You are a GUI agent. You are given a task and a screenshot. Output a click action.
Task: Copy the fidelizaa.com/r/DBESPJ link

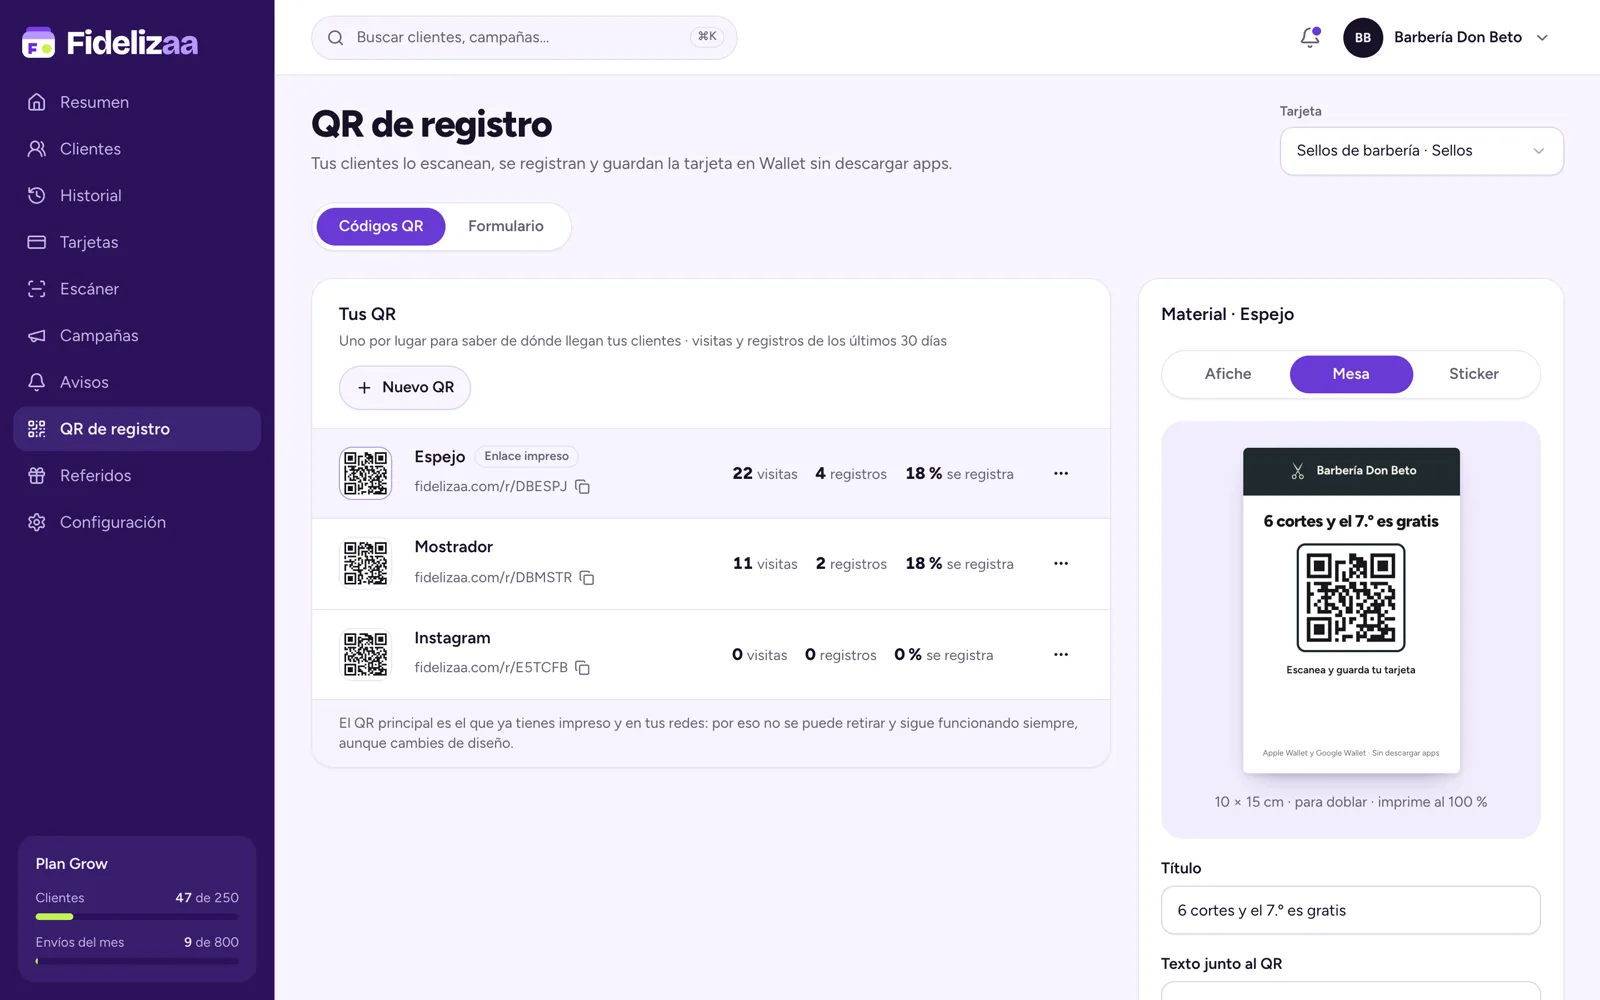[583, 487]
